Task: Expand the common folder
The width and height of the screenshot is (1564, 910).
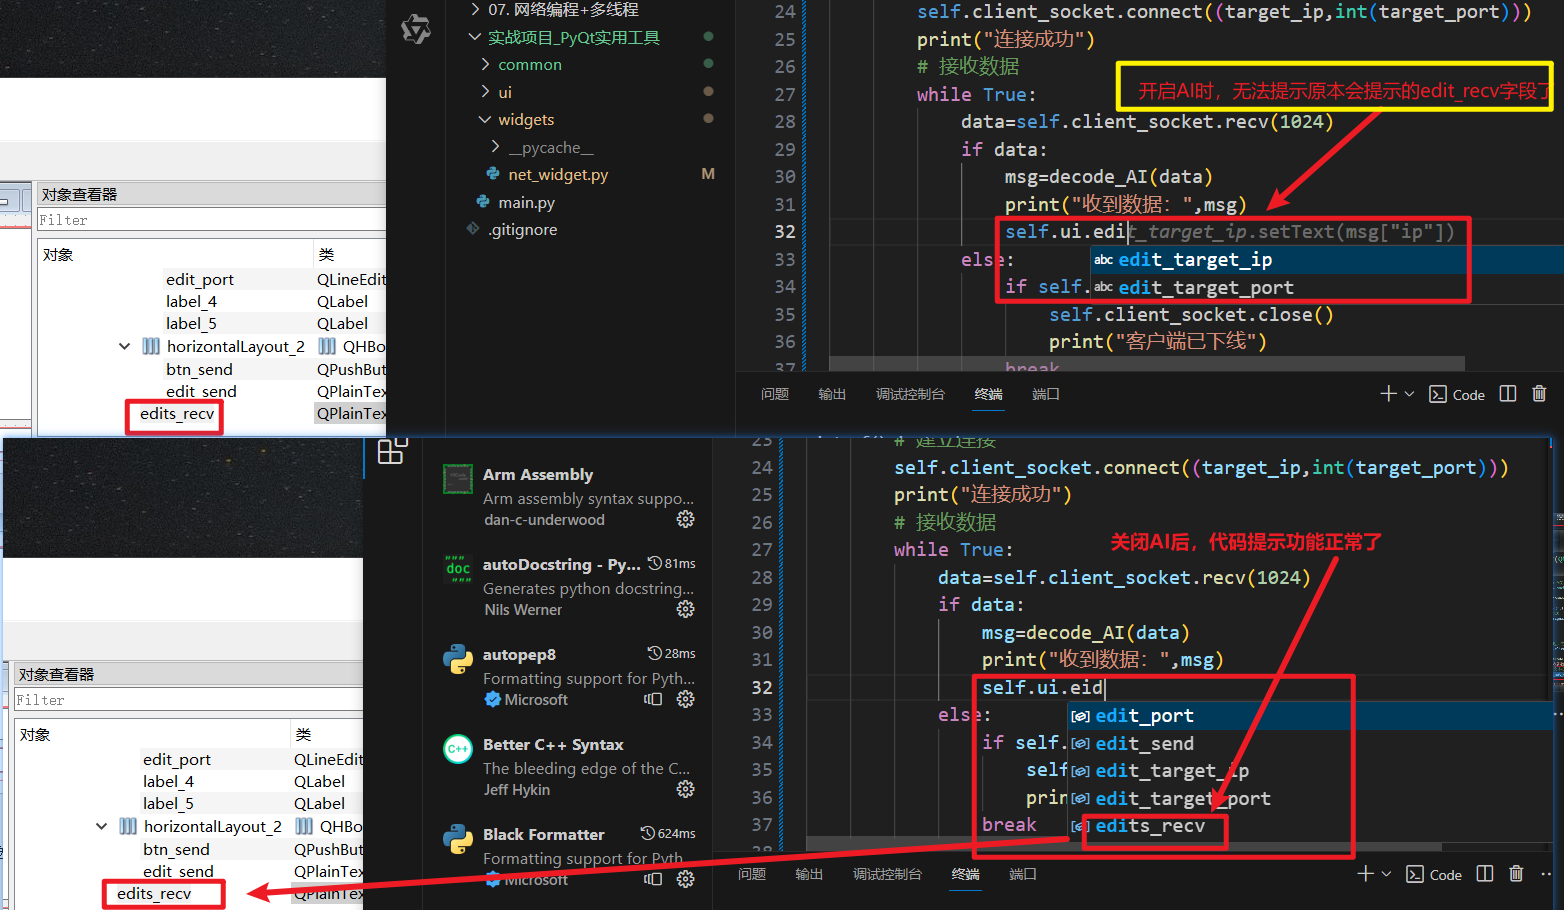Action: [486, 64]
